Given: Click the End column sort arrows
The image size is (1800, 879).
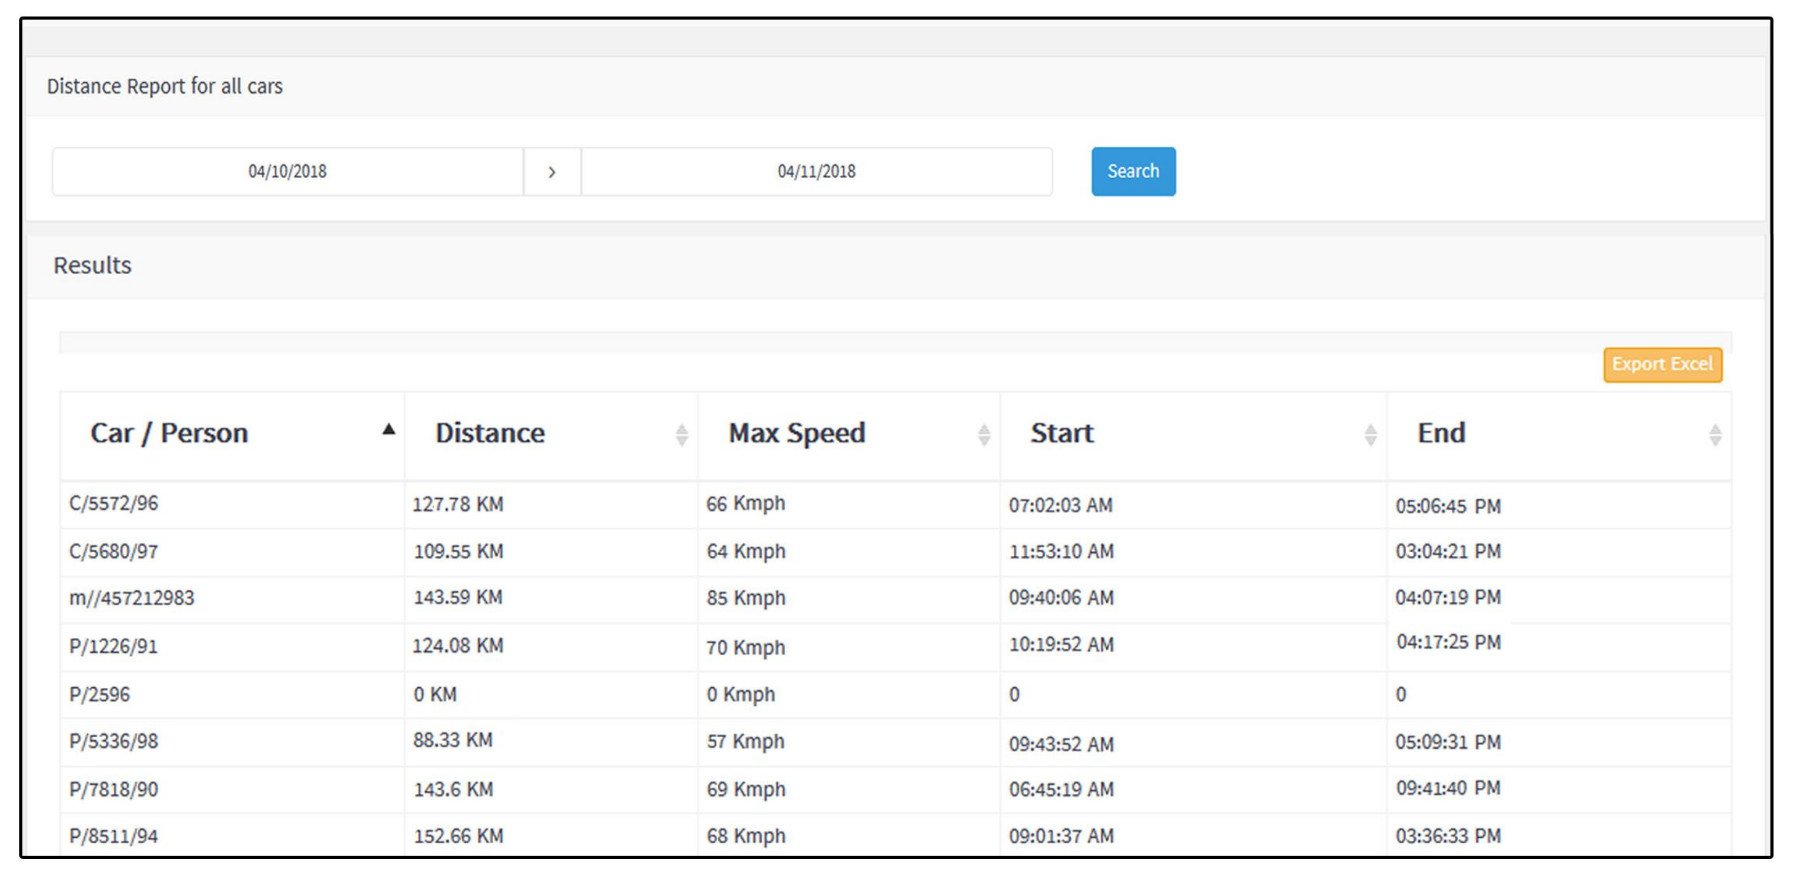Looking at the screenshot, I should 1714,435.
